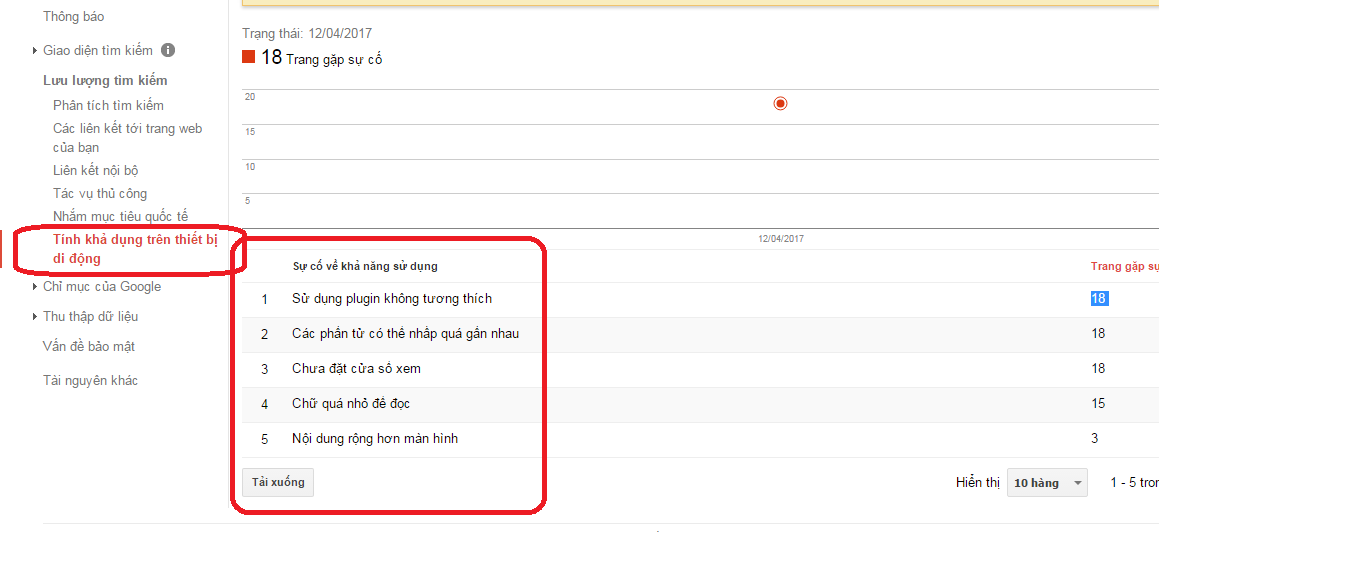Select Tác vụ thủ công menu item
This screenshot has width=1357, height=582.
point(100,193)
